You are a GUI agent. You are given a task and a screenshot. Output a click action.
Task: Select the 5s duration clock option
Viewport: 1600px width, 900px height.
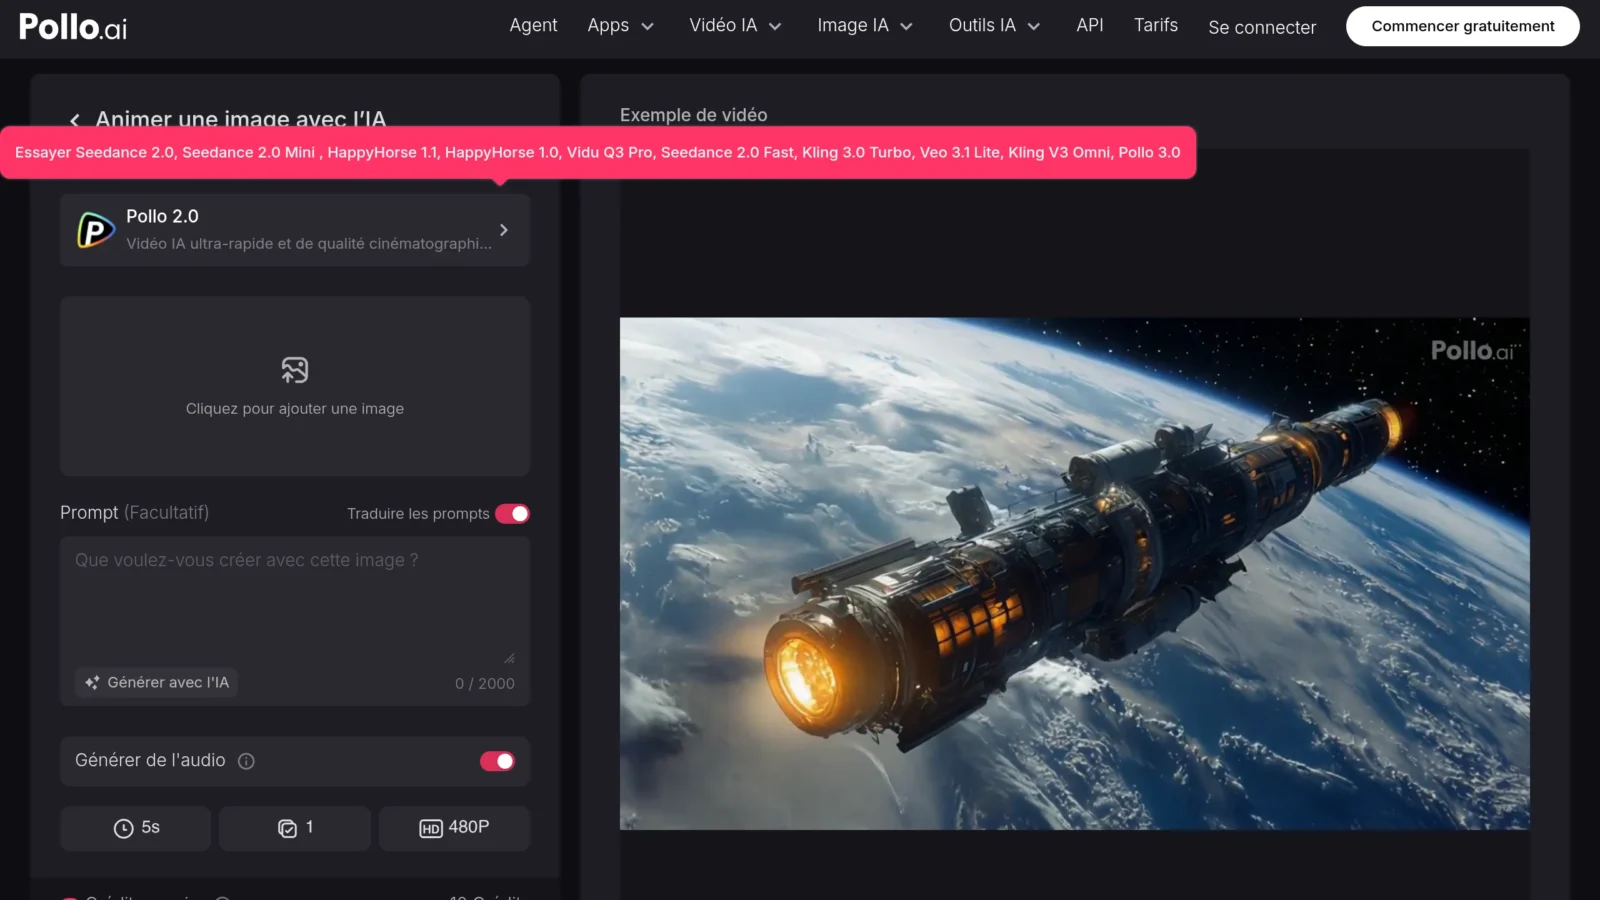(136, 828)
